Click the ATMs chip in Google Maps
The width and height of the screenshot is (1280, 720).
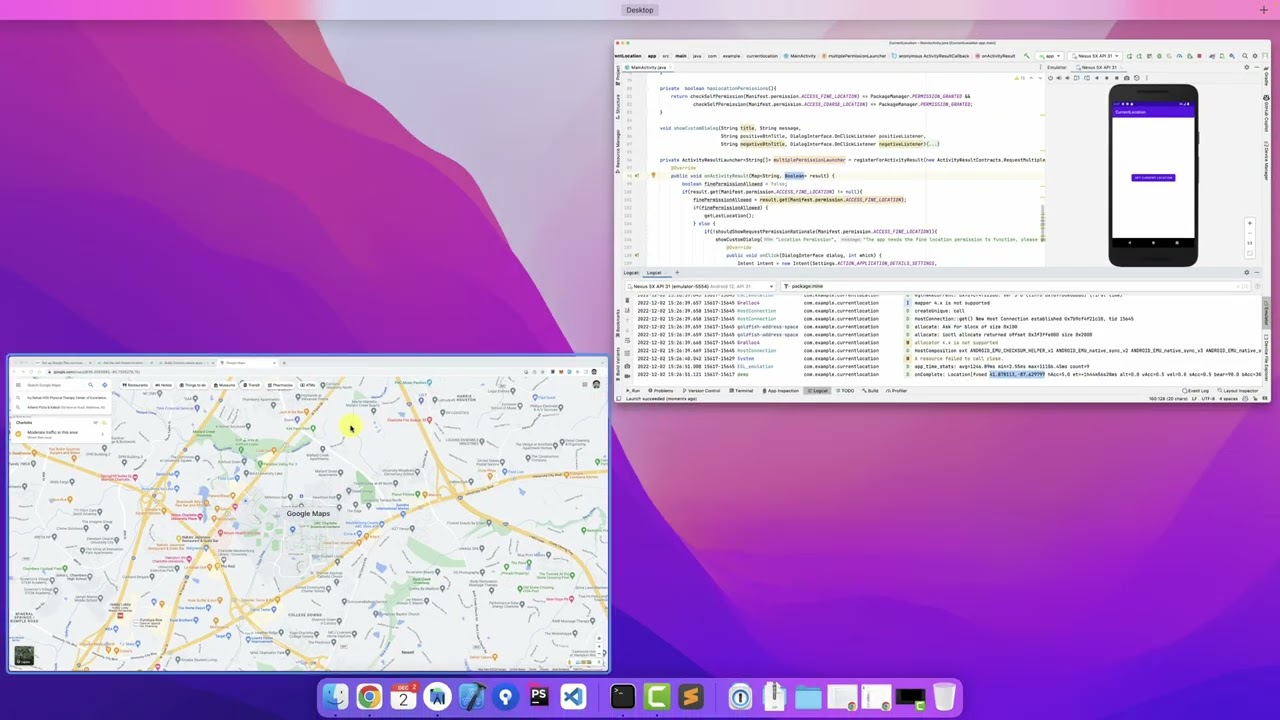(308, 385)
